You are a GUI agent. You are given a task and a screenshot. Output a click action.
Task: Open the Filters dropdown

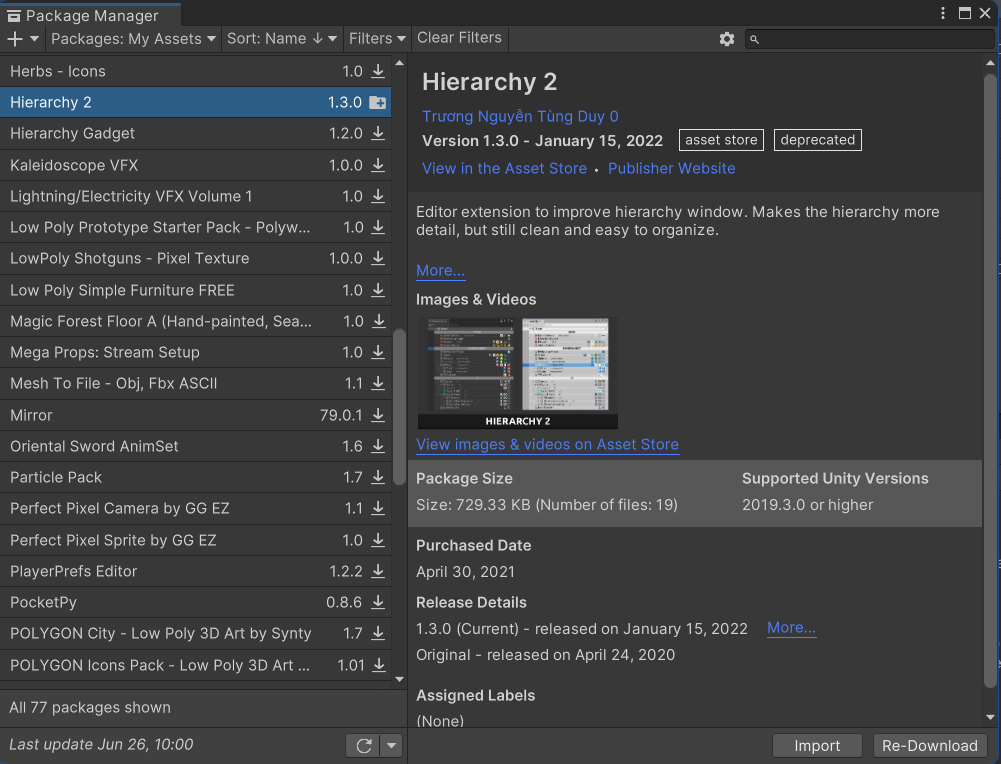tap(377, 39)
